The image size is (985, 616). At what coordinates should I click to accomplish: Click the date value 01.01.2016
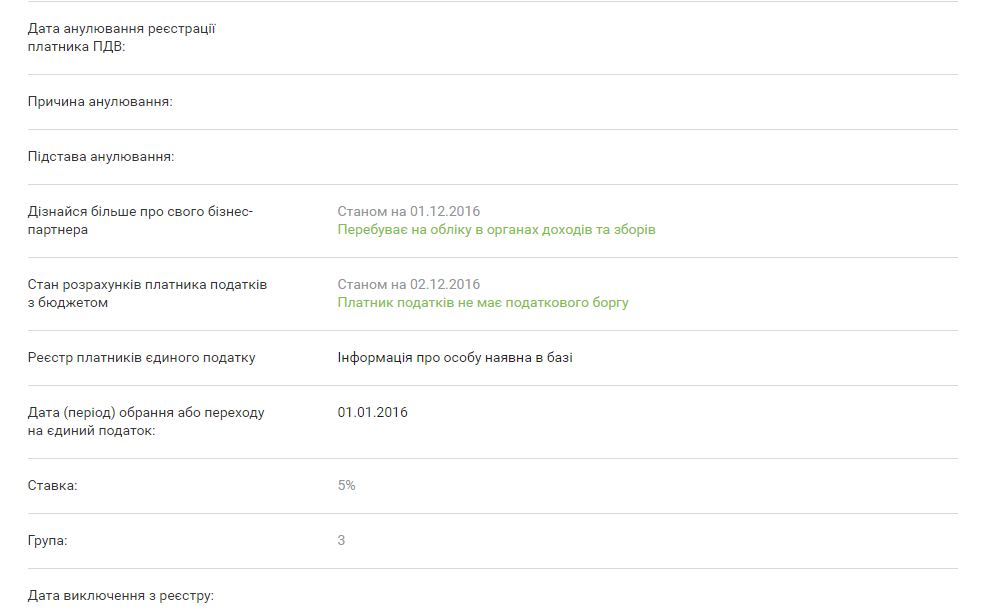point(372,413)
